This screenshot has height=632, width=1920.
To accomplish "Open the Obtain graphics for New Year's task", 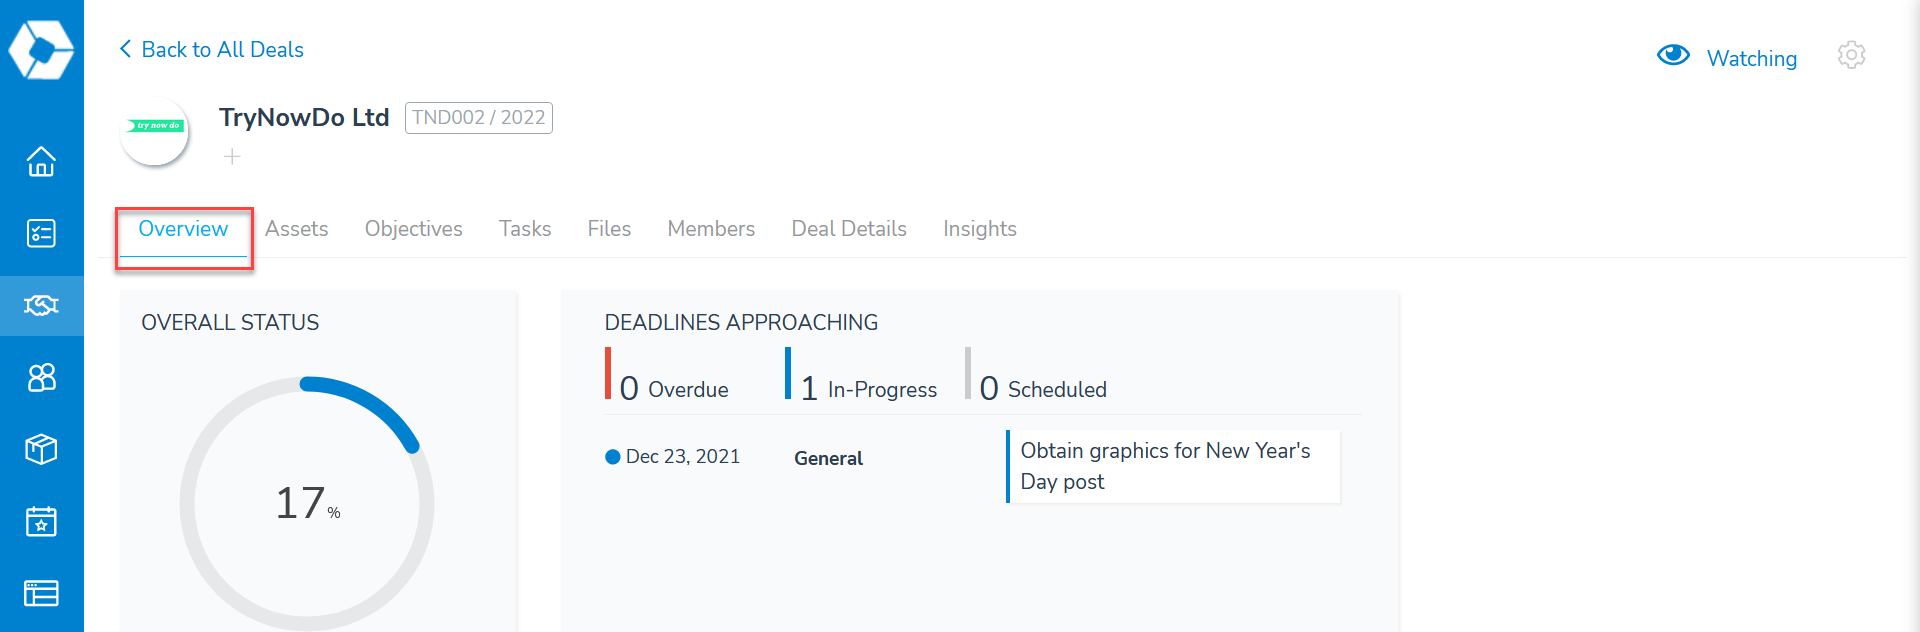I will pos(1173,466).
